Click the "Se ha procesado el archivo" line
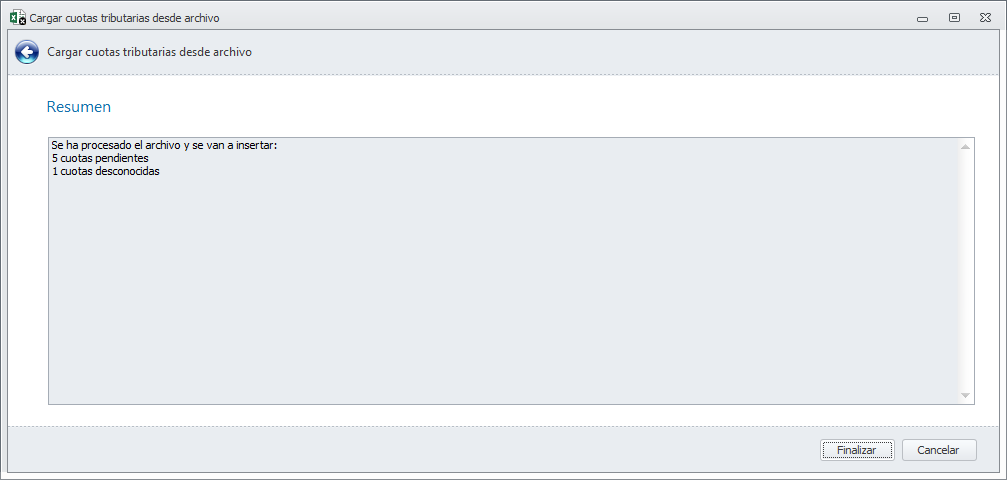This screenshot has height=480, width=1007. pyautogui.click(x=163, y=146)
